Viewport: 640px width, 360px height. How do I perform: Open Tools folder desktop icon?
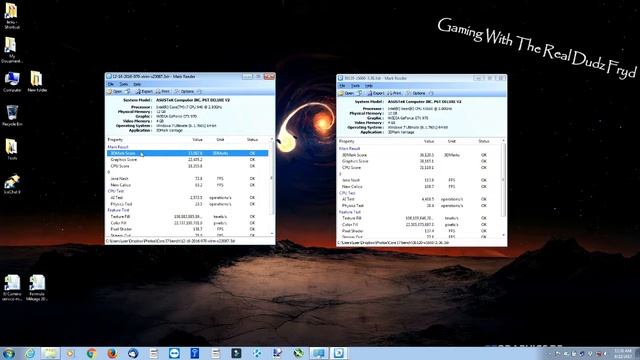(x=12, y=149)
